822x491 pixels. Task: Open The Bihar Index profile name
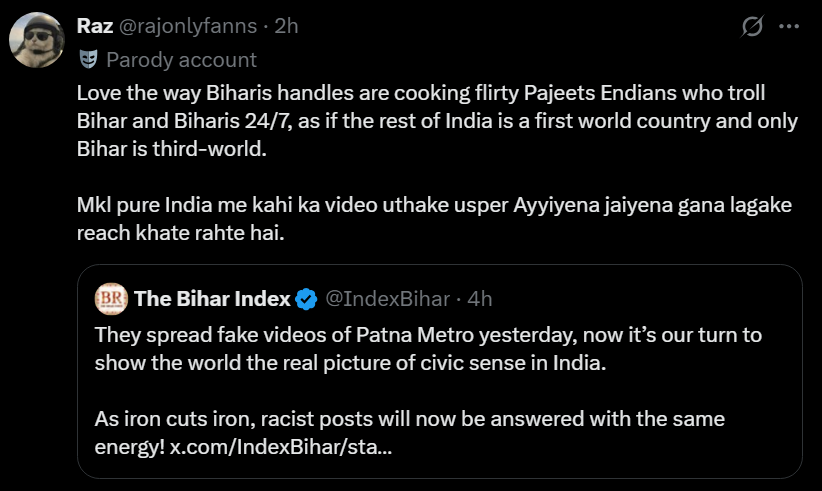click(212, 298)
